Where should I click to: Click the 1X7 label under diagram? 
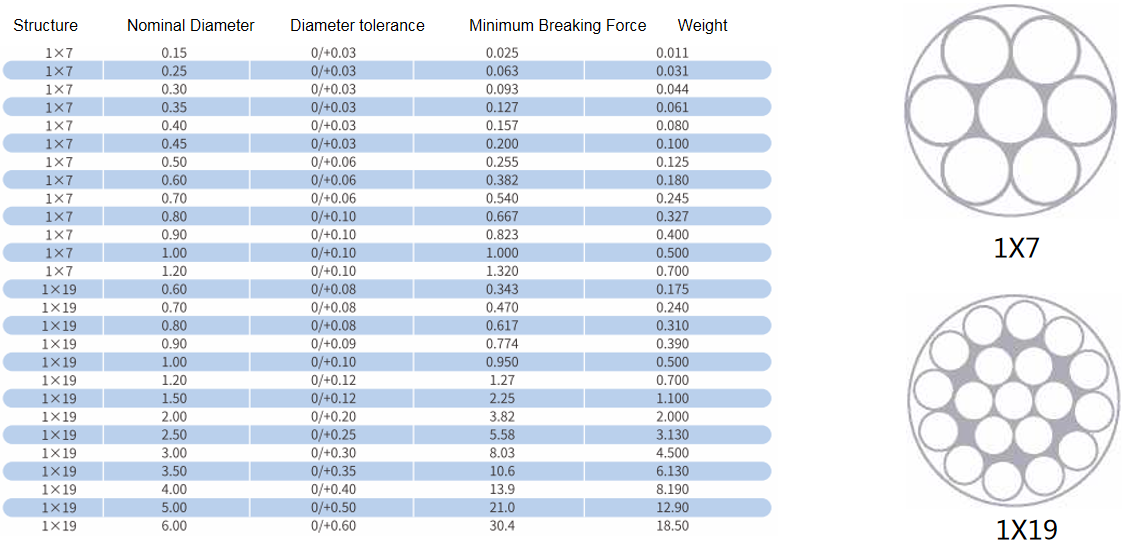[x=1016, y=247]
